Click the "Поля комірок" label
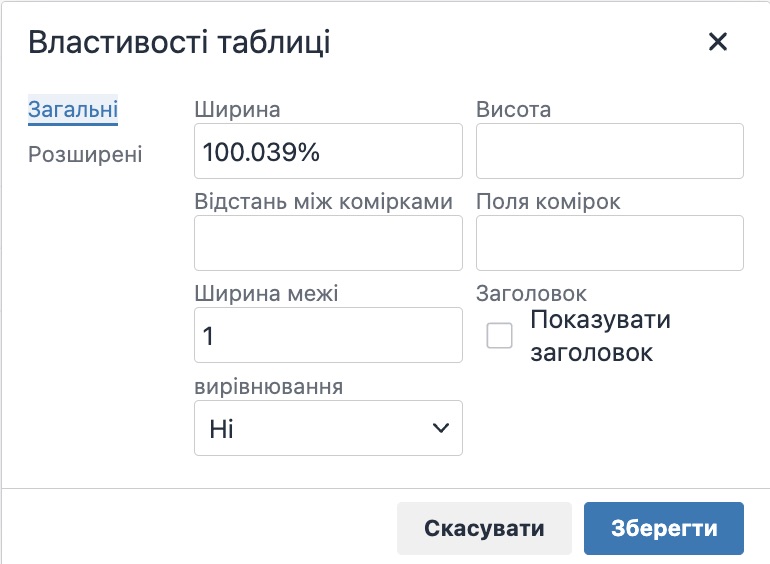The width and height of the screenshot is (770, 564). pos(549,201)
